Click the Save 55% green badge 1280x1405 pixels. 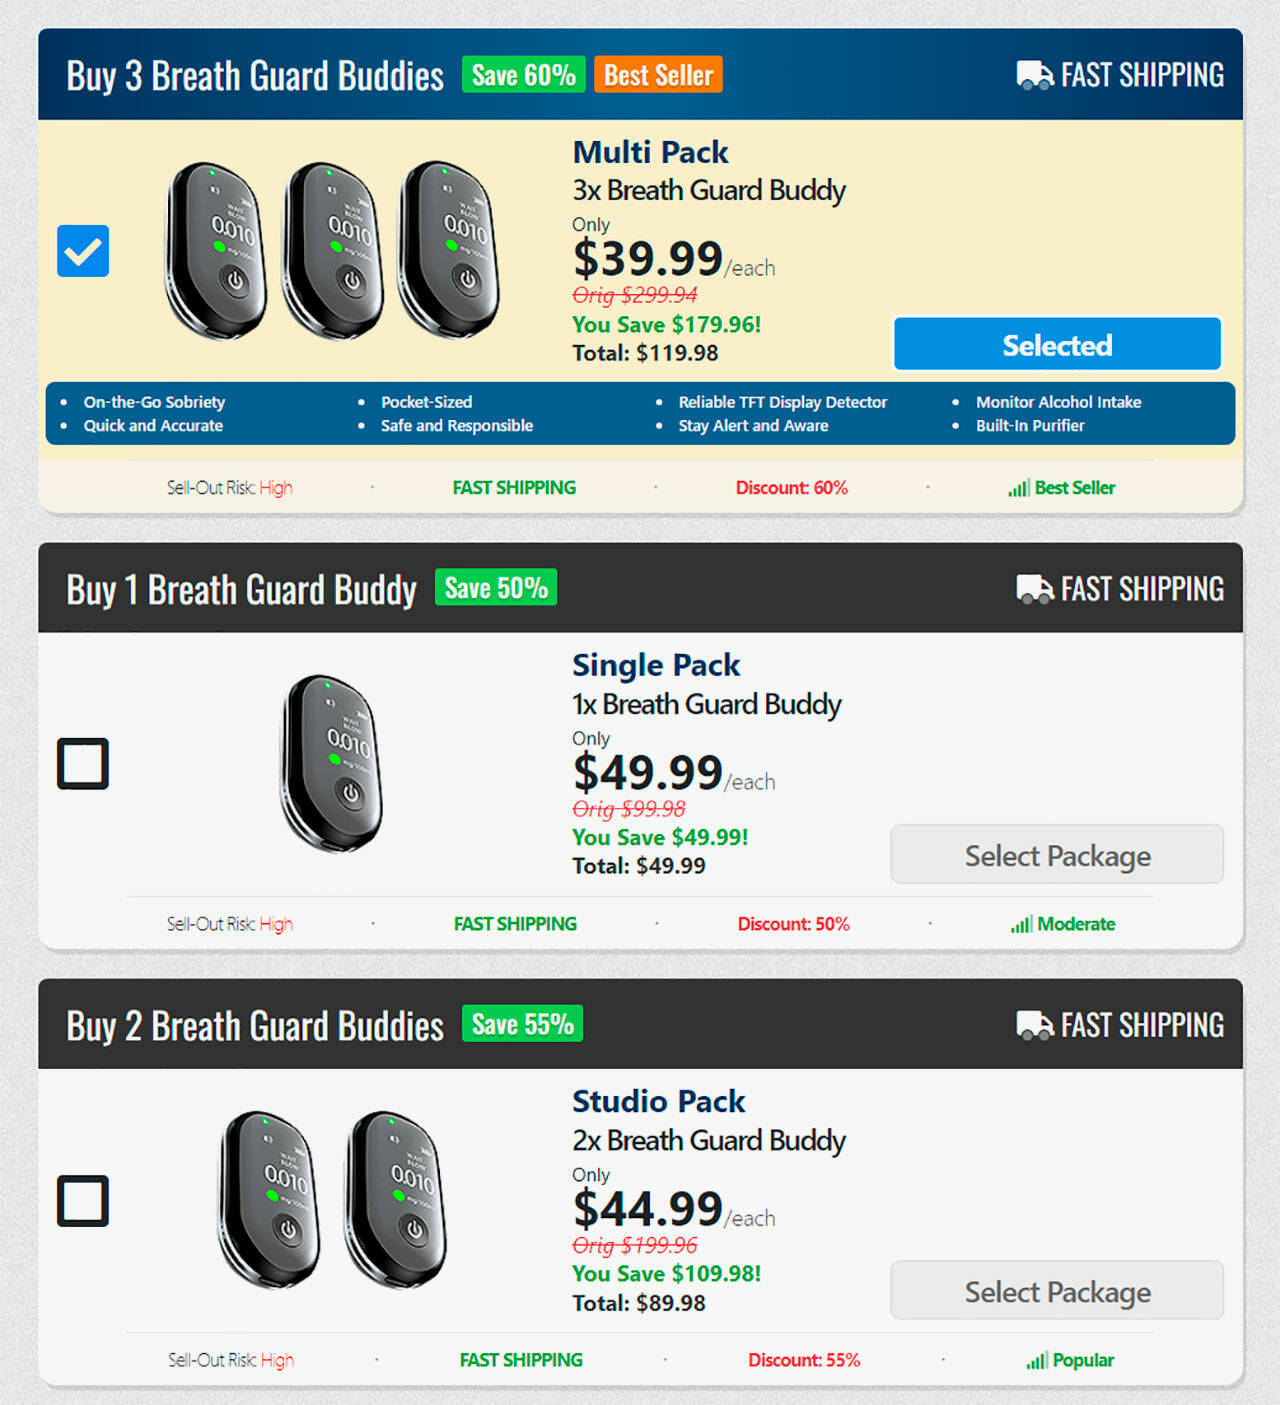pyautogui.click(x=522, y=1025)
